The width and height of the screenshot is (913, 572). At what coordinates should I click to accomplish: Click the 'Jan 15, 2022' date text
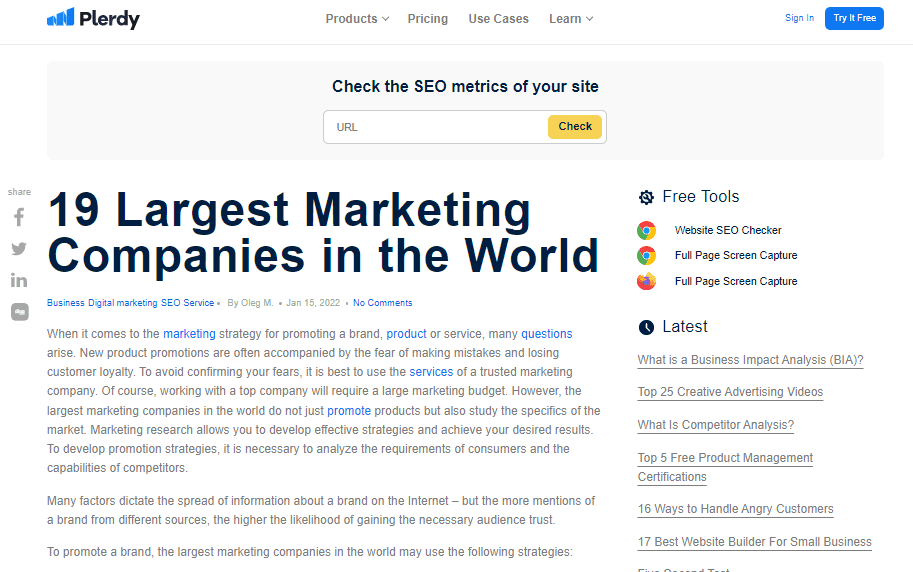(x=313, y=303)
